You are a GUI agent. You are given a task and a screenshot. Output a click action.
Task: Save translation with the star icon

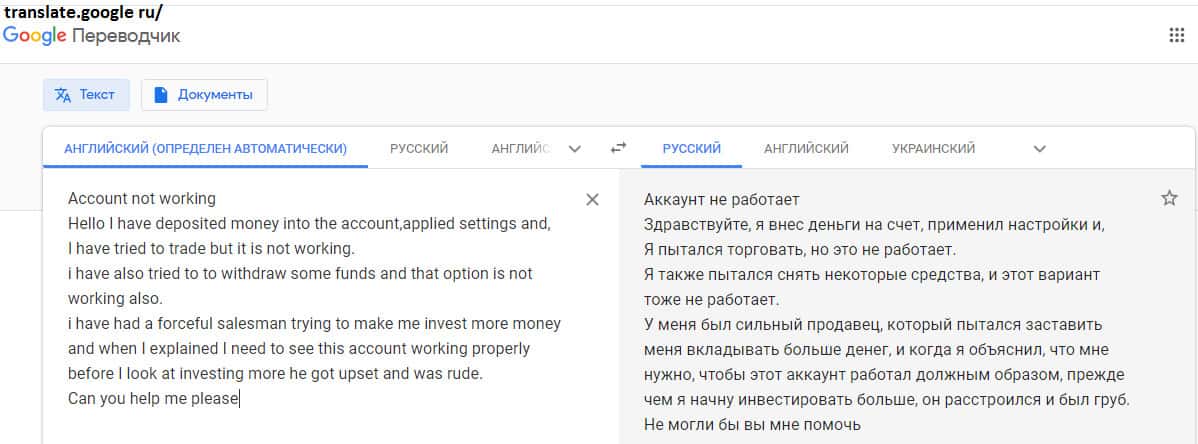click(x=1169, y=198)
